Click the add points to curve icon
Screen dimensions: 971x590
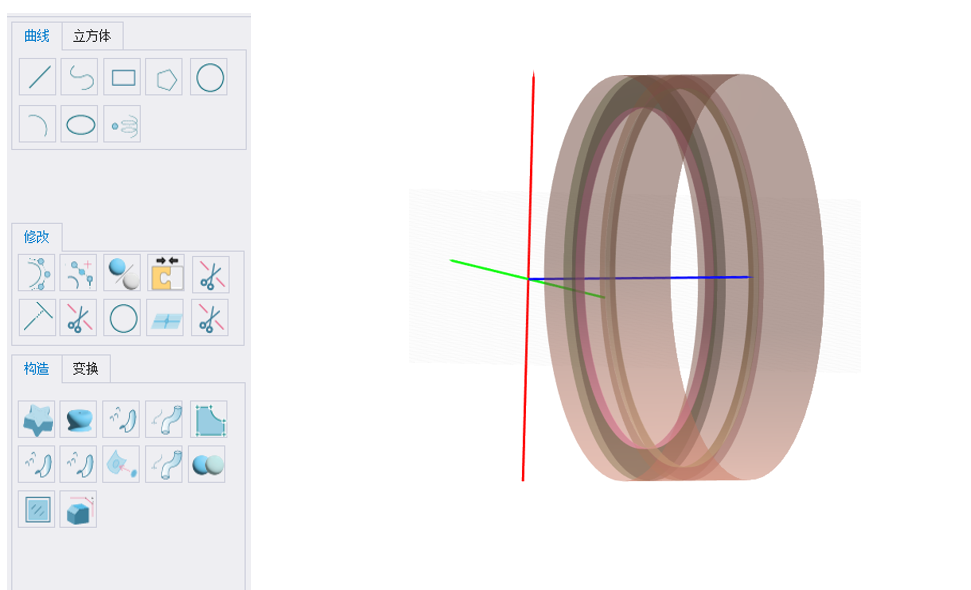pyautogui.click(x=78, y=274)
